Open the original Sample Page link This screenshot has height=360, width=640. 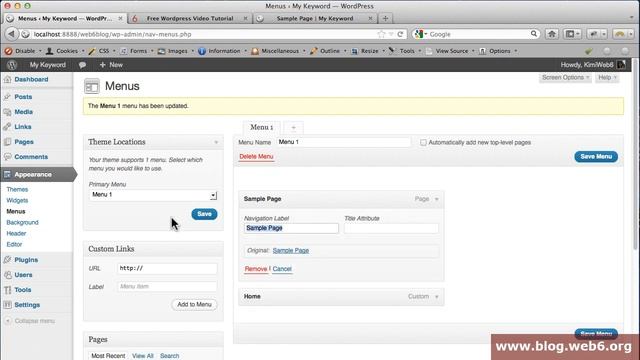tap(291, 251)
